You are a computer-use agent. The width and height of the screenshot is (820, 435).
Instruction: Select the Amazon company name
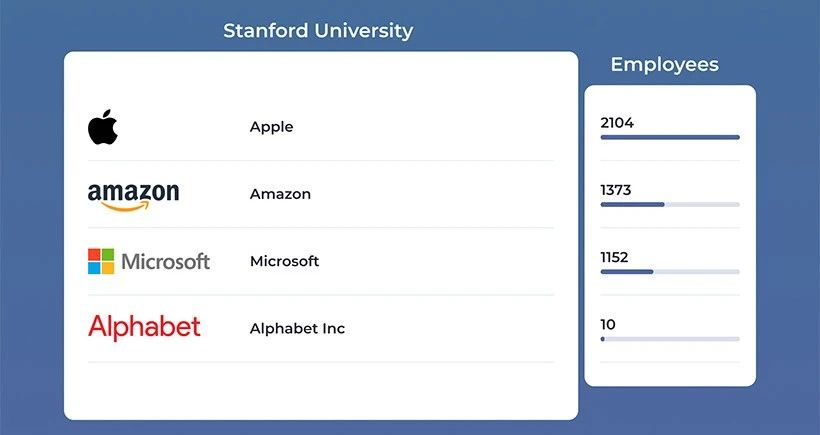280,194
